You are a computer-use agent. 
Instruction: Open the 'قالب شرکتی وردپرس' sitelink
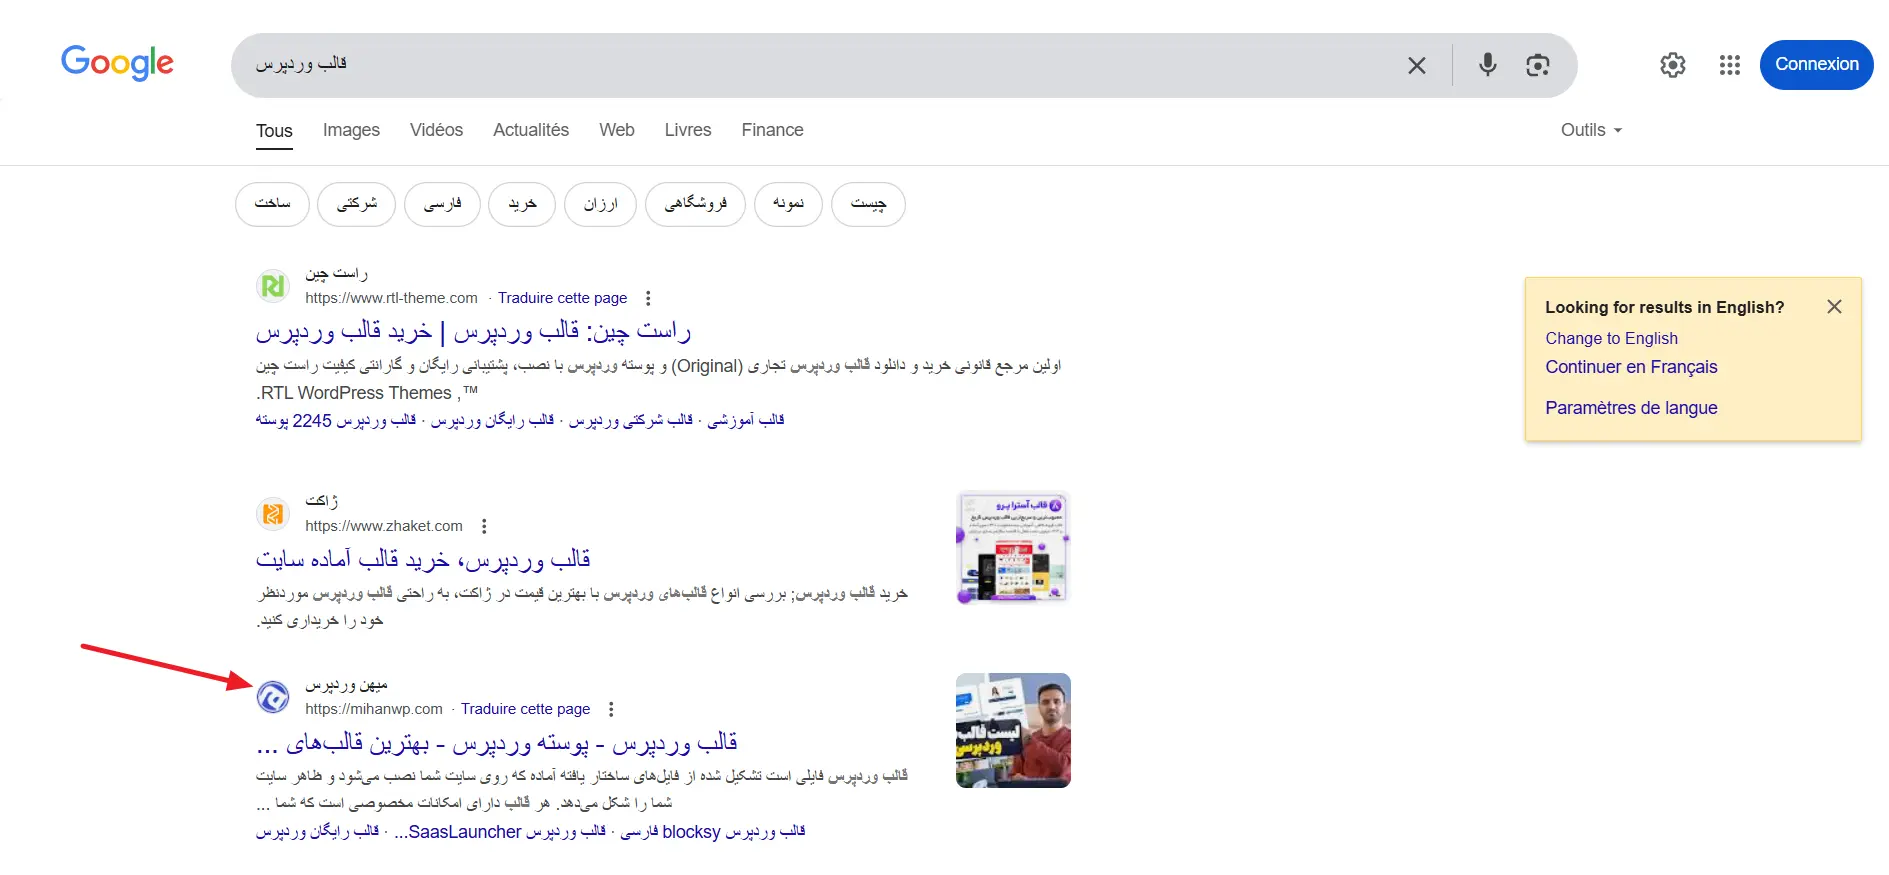(x=631, y=421)
